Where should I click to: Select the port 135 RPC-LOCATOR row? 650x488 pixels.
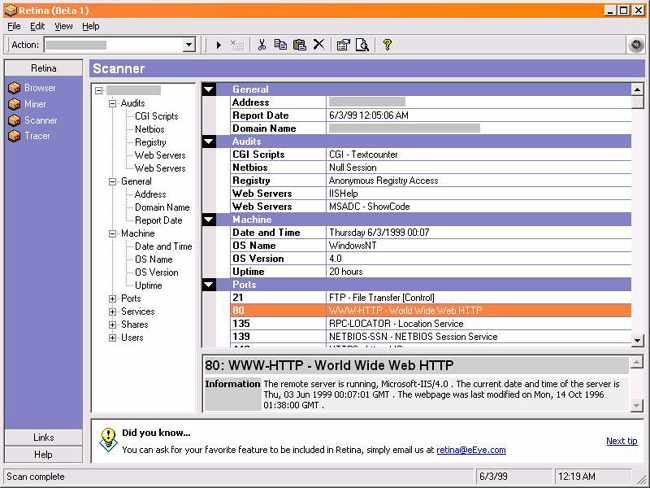(x=431, y=323)
